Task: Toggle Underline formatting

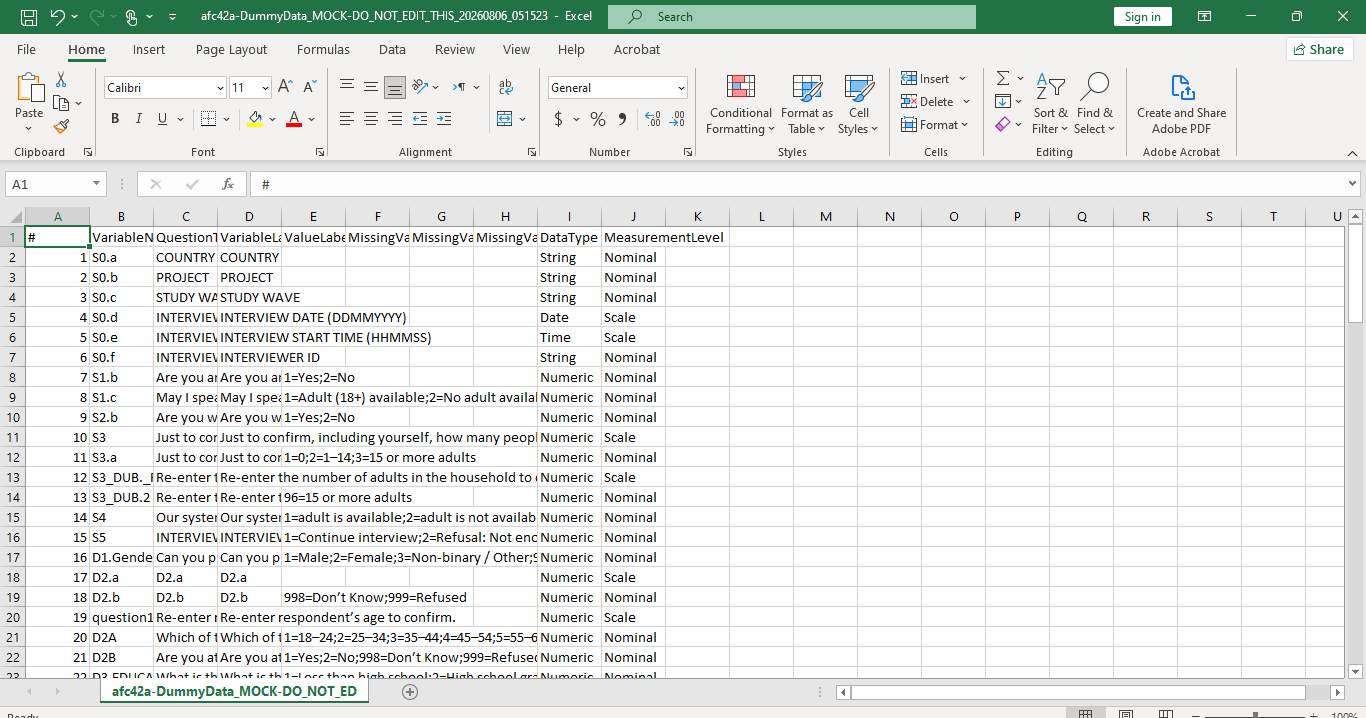Action: pyautogui.click(x=162, y=119)
